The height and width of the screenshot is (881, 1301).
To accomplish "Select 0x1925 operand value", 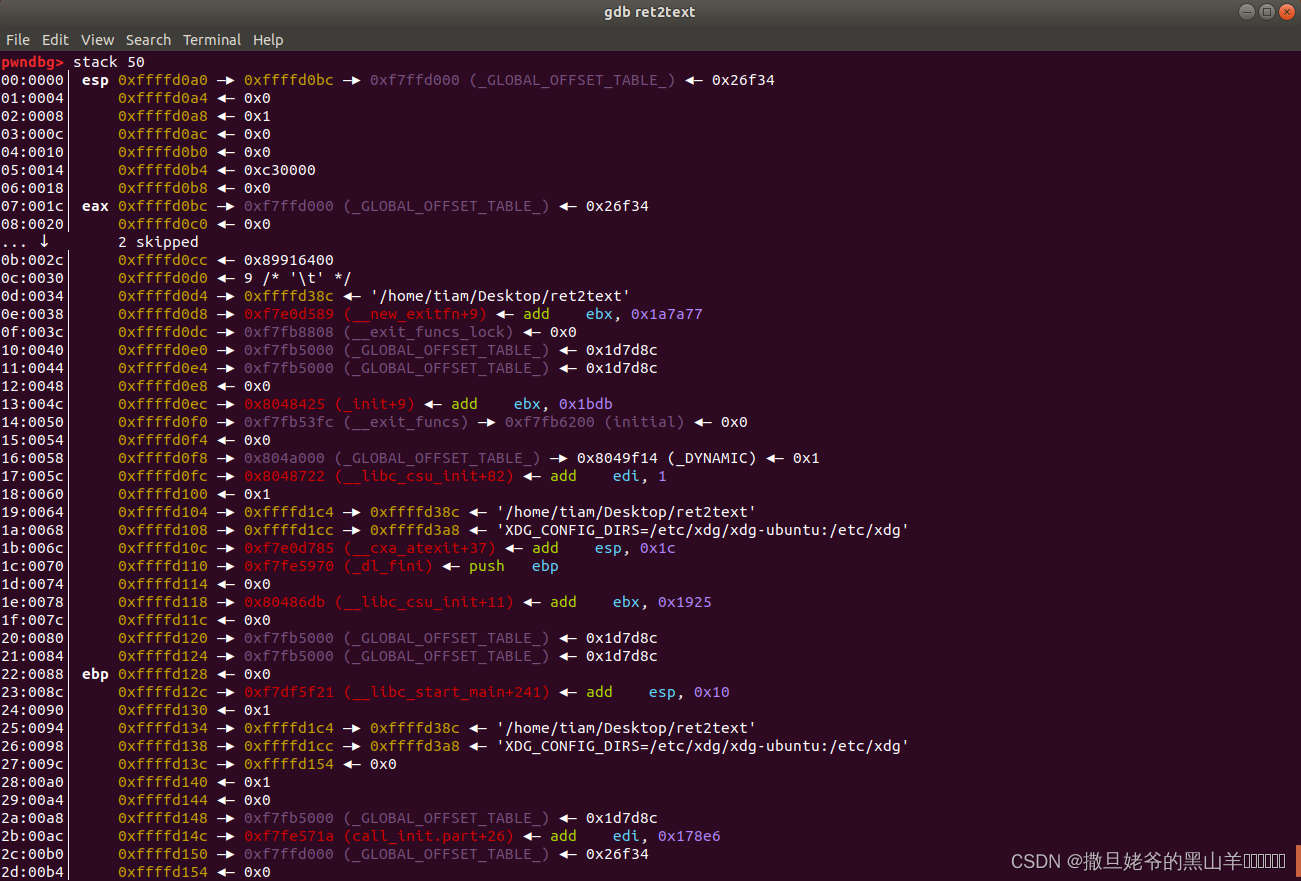I will click(685, 602).
